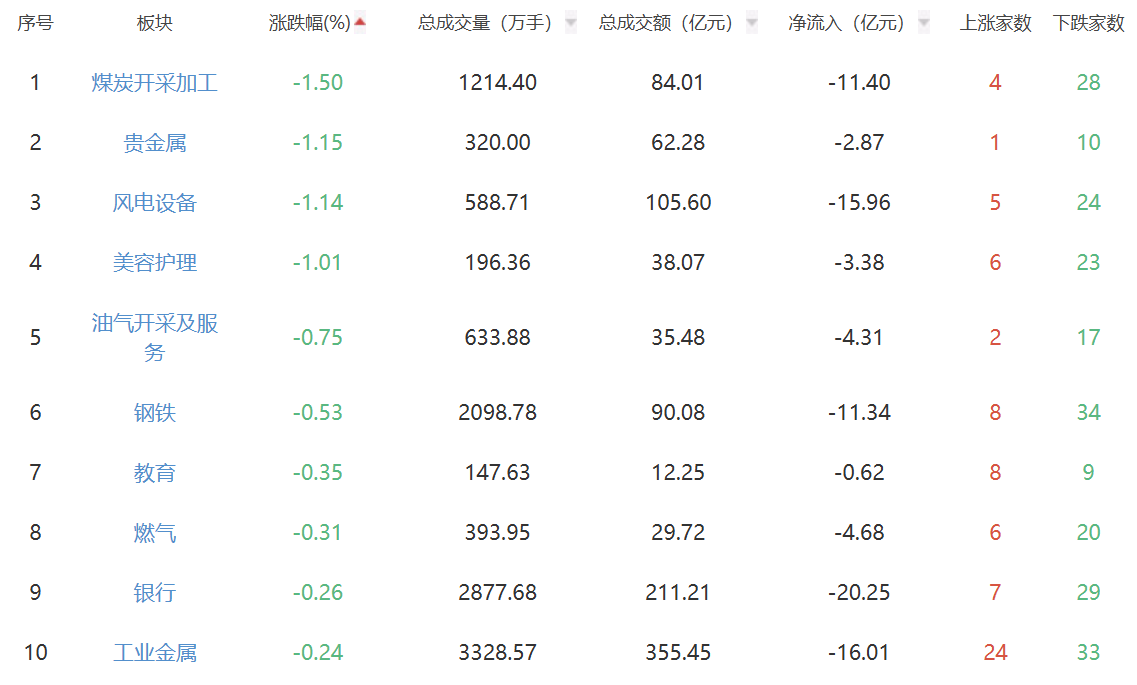Select the 上涨家数 column header
Screen dimensions: 1137x685
tap(995, 23)
